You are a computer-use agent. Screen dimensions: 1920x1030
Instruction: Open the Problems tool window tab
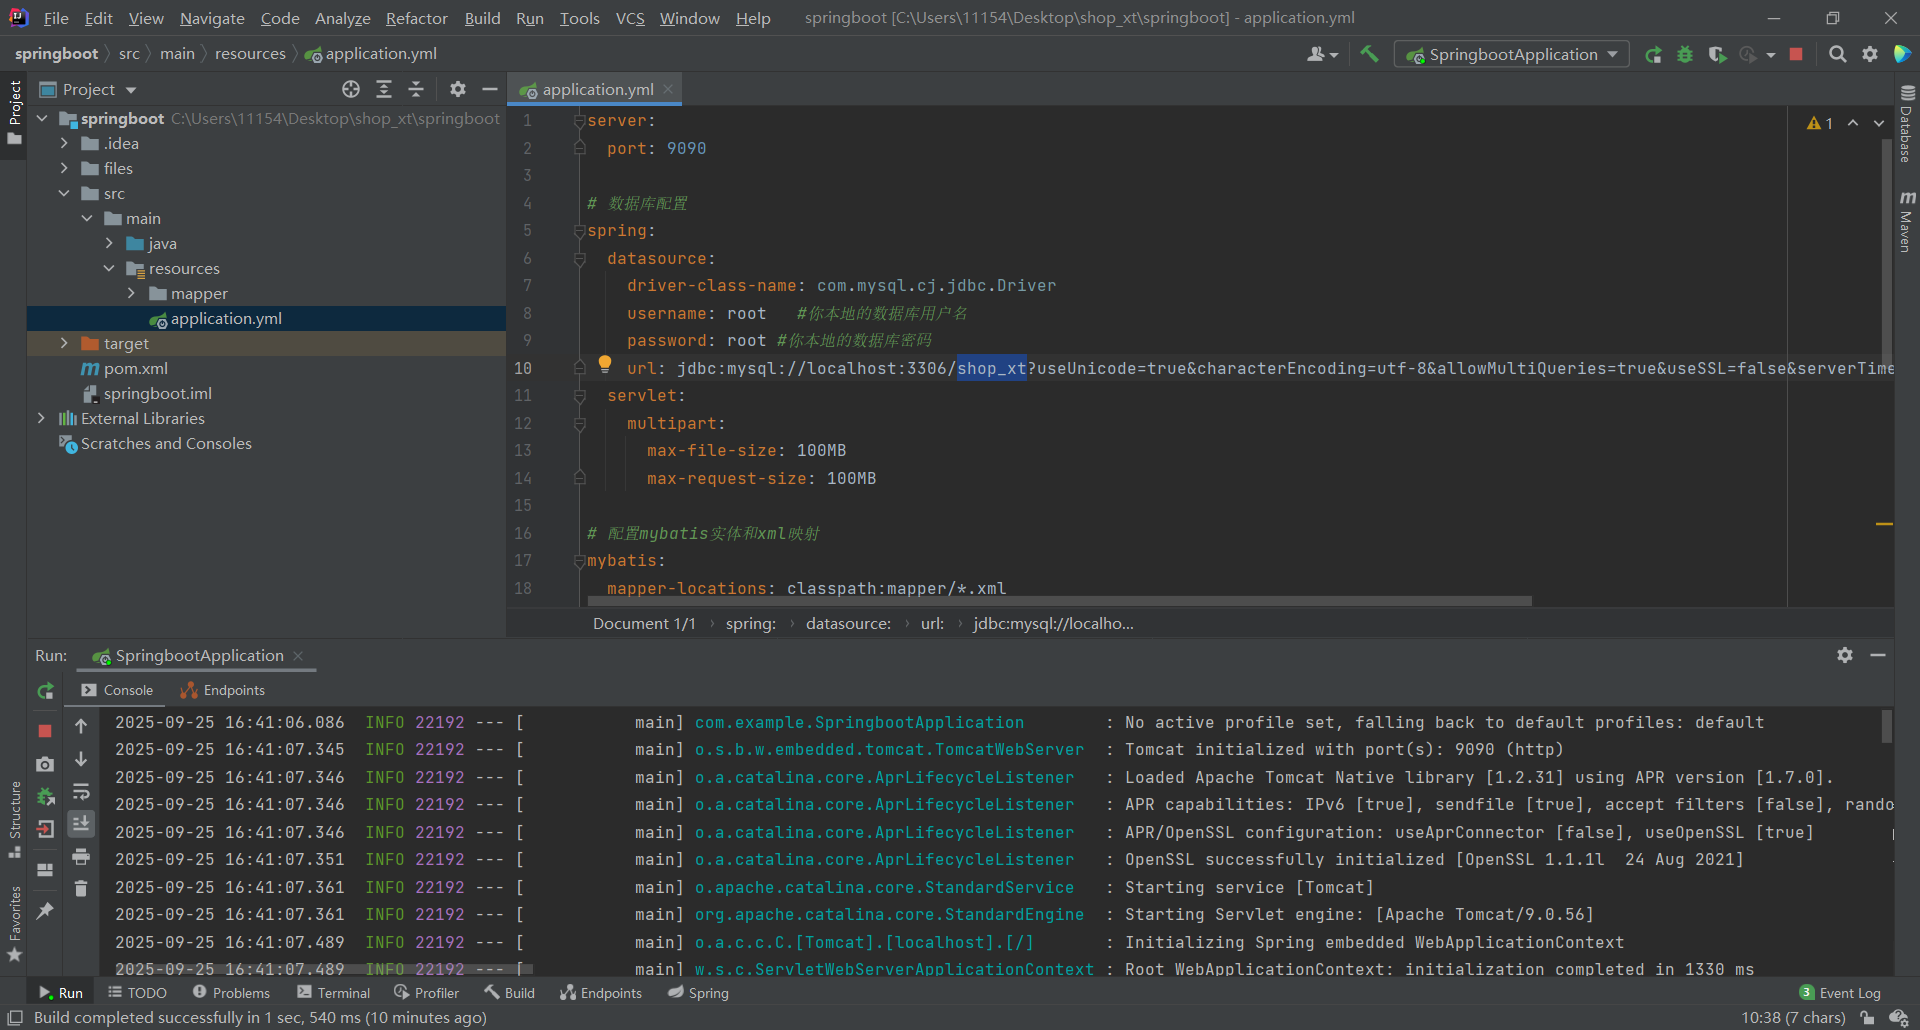pyautogui.click(x=231, y=993)
